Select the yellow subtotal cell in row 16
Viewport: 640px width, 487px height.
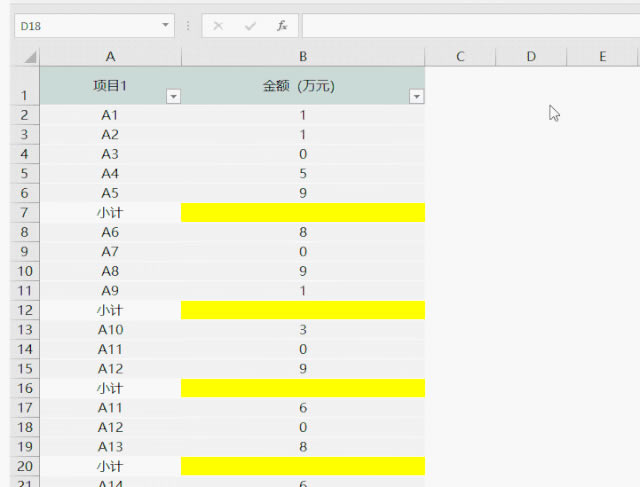click(303, 388)
